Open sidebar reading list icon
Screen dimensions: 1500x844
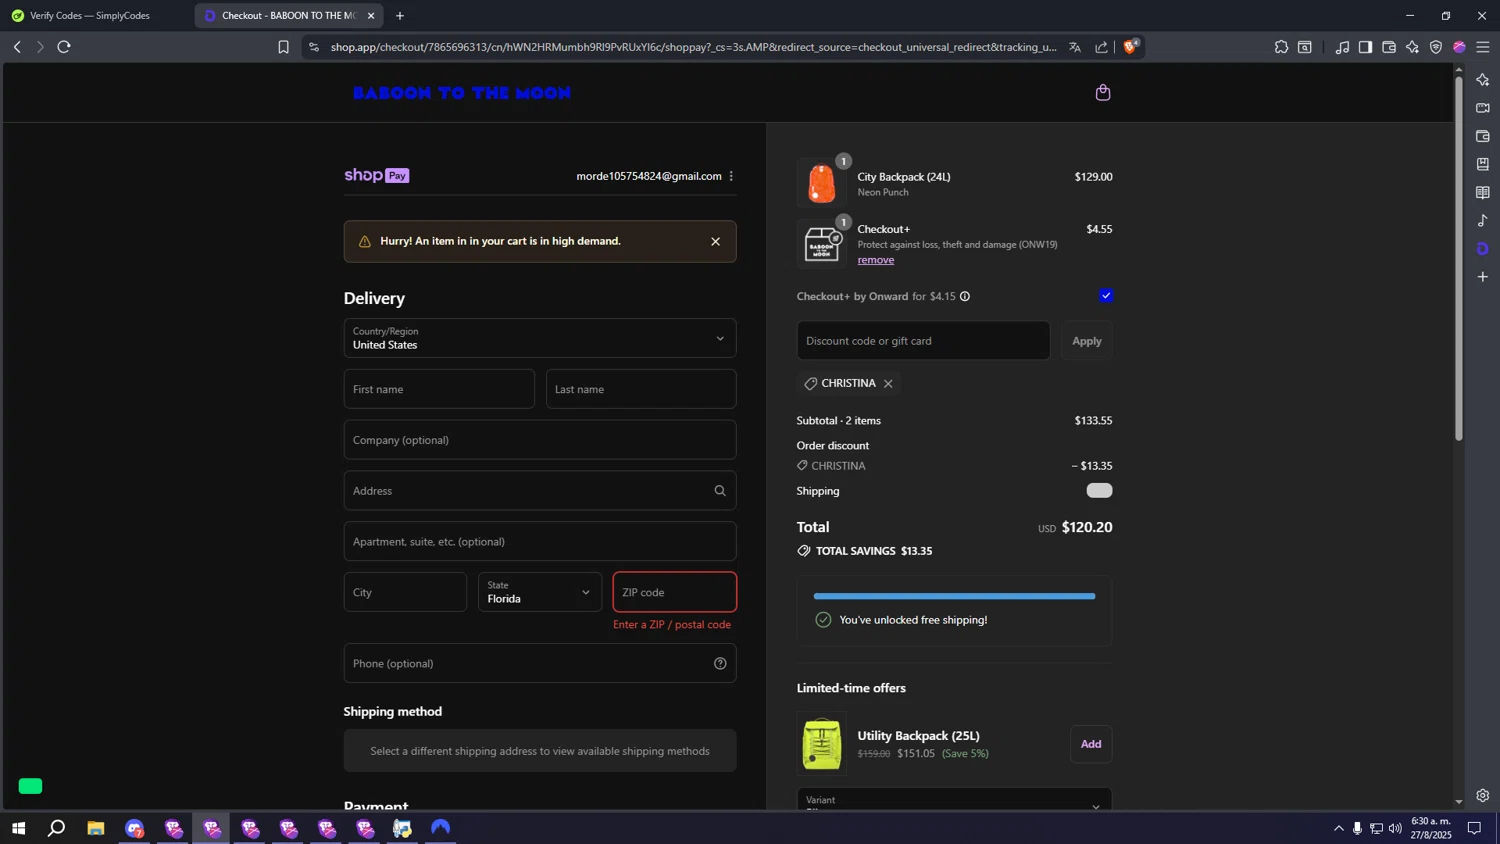click(1483, 193)
